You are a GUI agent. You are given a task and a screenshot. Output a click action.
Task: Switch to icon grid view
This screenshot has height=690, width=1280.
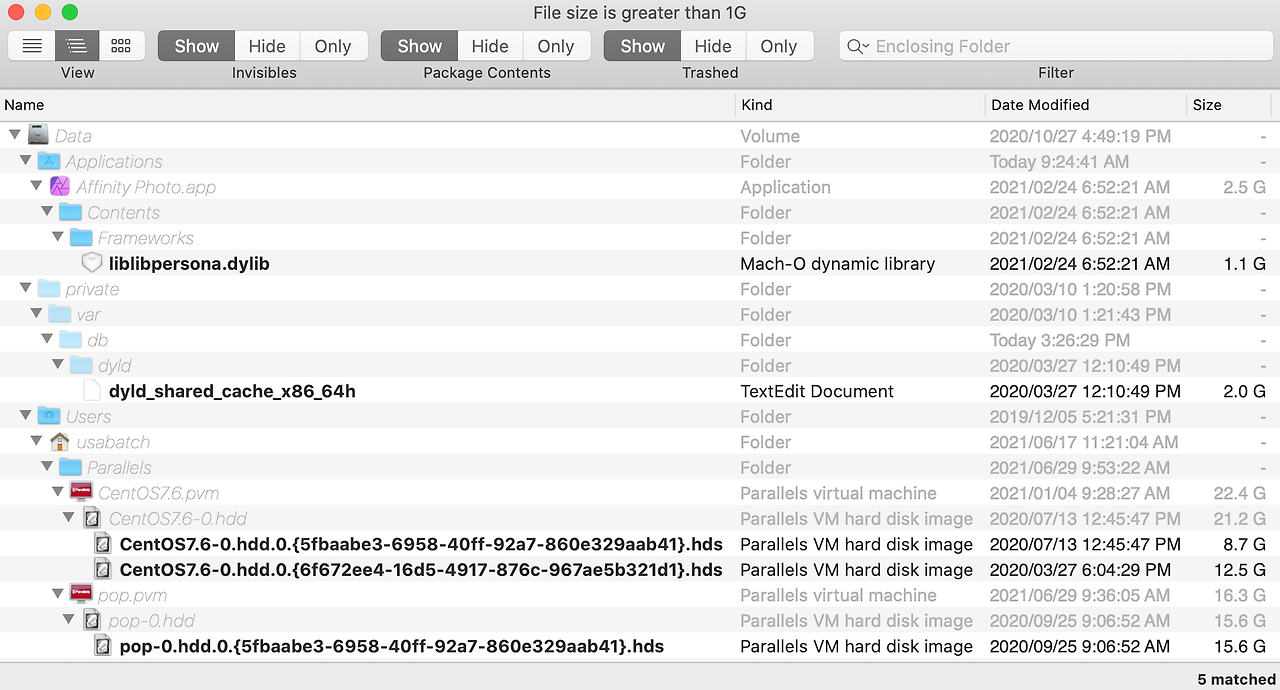pos(122,46)
